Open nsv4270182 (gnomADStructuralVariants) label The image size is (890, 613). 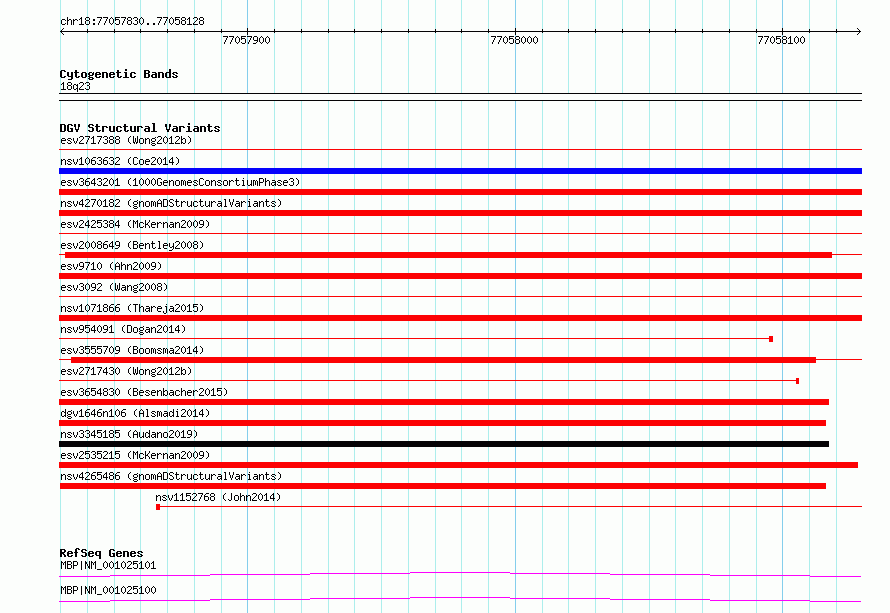[171, 203]
